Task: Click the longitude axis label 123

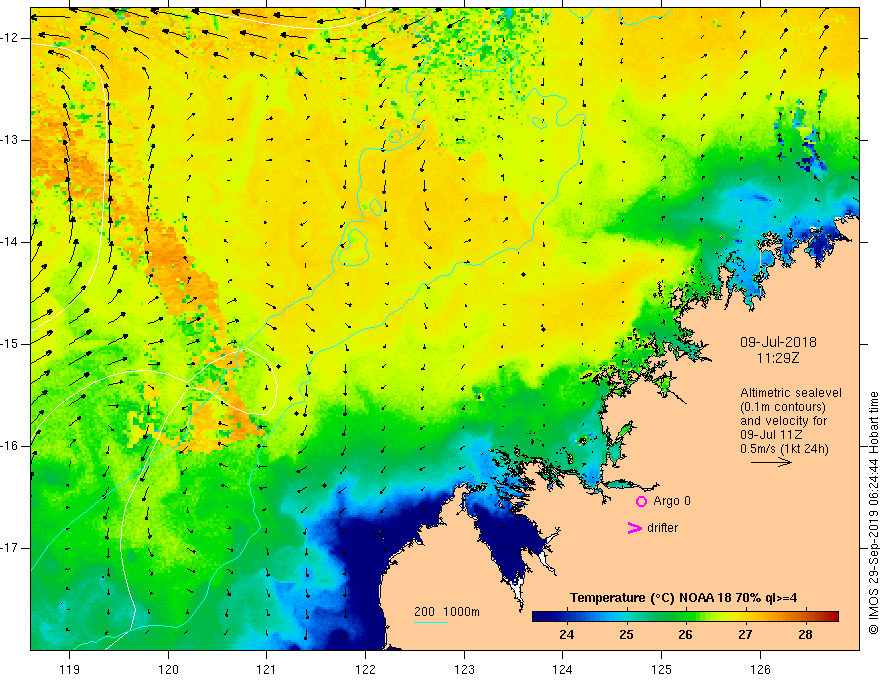Action: coord(464,669)
